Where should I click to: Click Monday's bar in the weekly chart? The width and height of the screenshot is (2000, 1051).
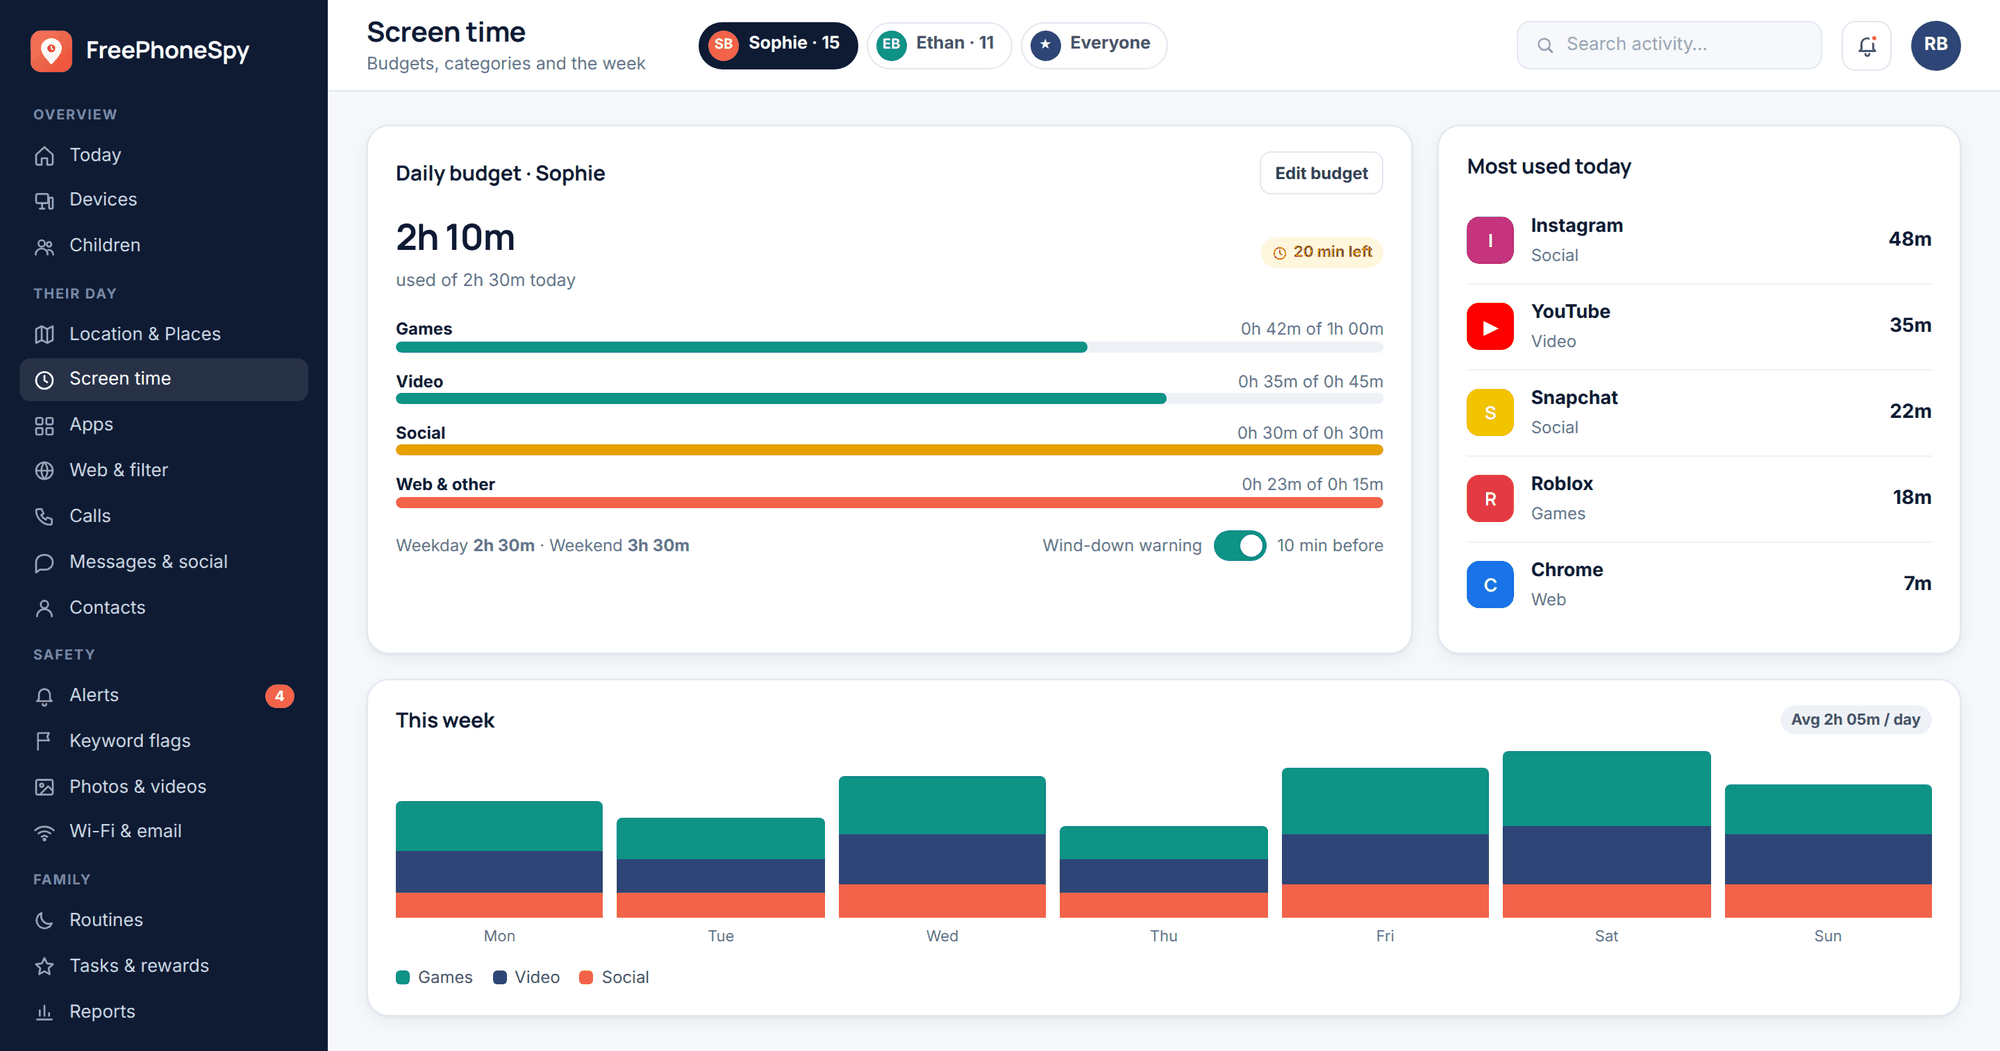click(499, 859)
